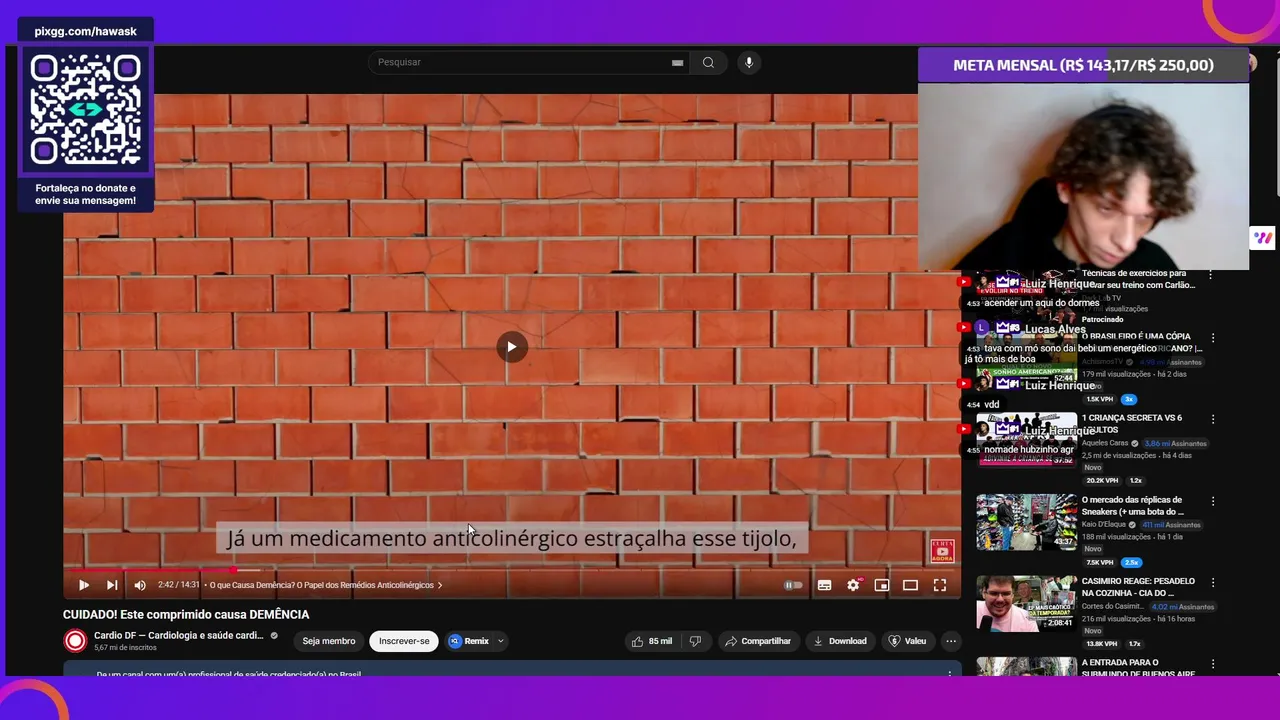1280x720 pixels.
Task: Dislike the video
Action: click(x=696, y=641)
